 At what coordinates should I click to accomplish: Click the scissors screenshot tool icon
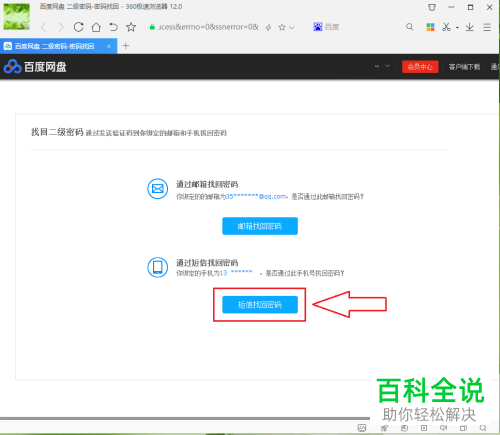446,27
